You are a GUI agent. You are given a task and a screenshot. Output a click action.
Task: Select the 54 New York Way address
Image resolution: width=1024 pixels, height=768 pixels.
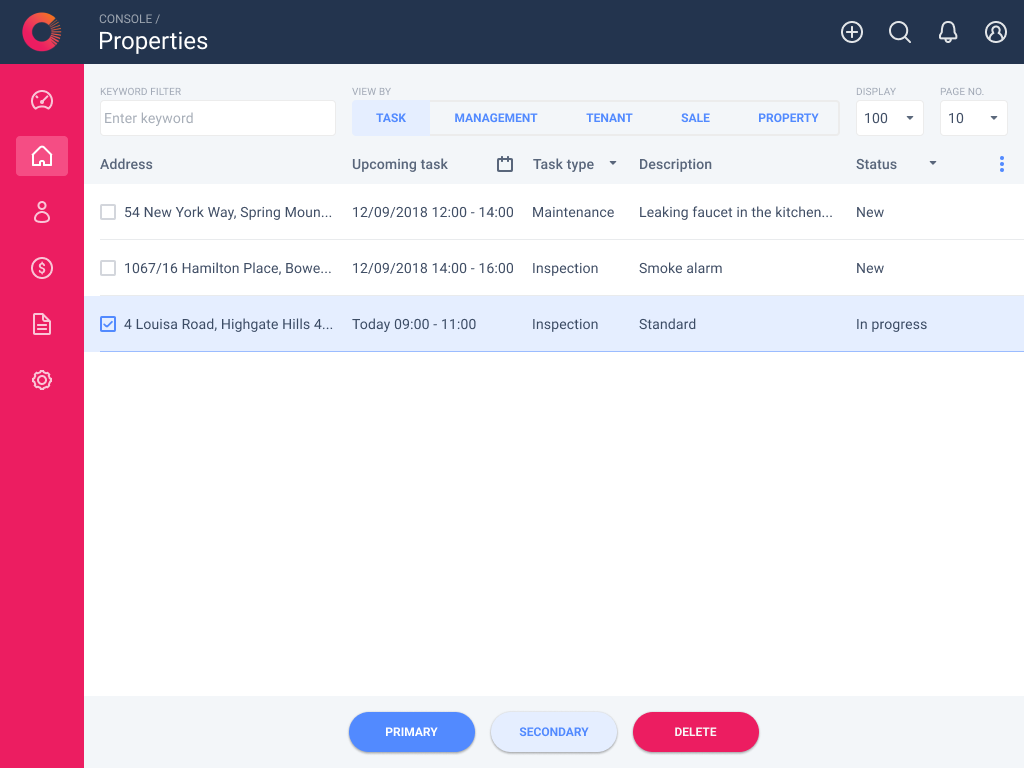(x=228, y=212)
